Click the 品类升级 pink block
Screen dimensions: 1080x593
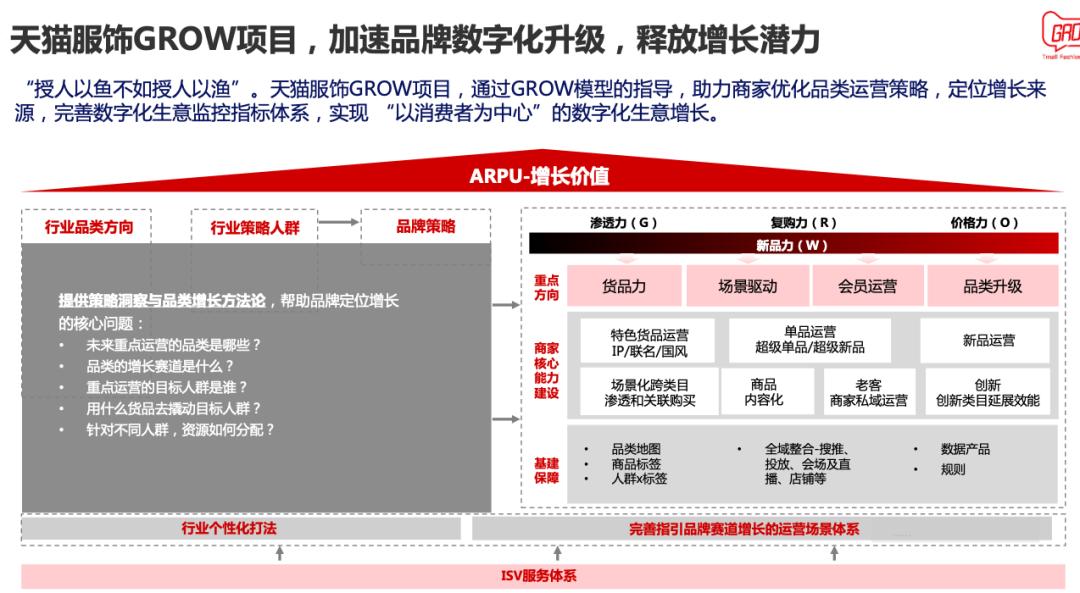coord(993,286)
